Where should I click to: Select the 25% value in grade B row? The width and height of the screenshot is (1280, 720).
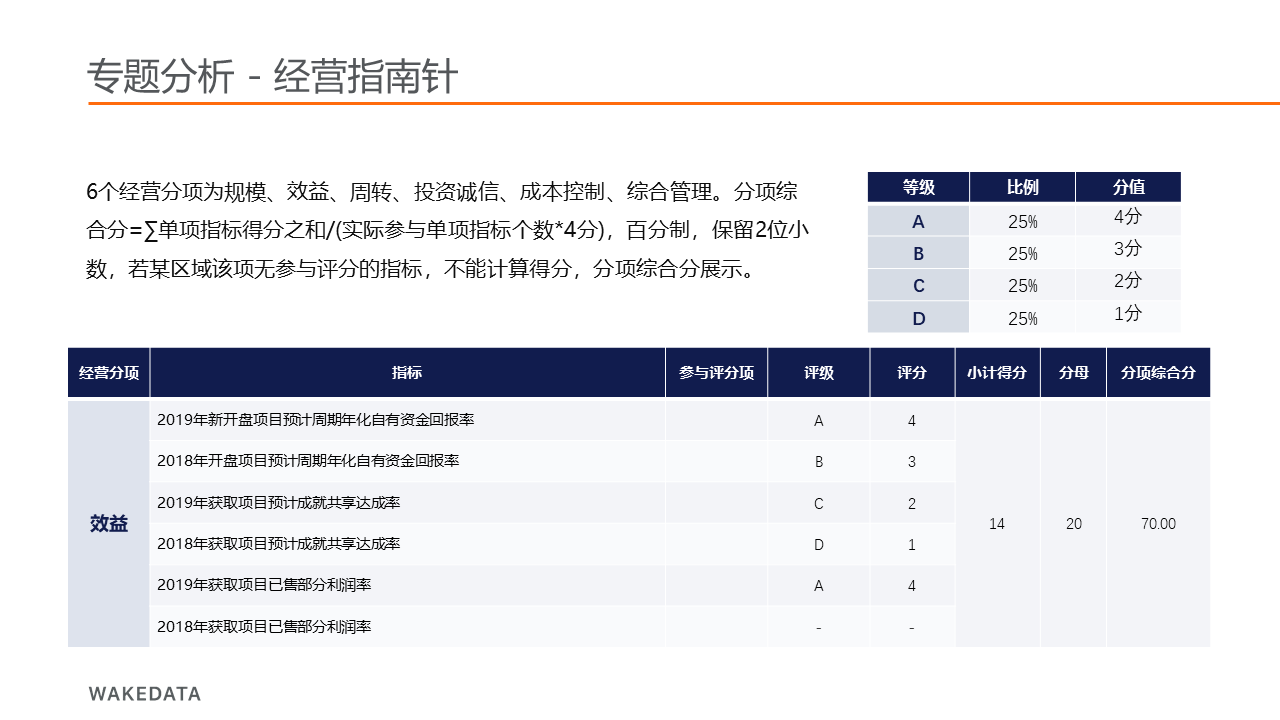pyautogui.click(x=1022, y=253)
